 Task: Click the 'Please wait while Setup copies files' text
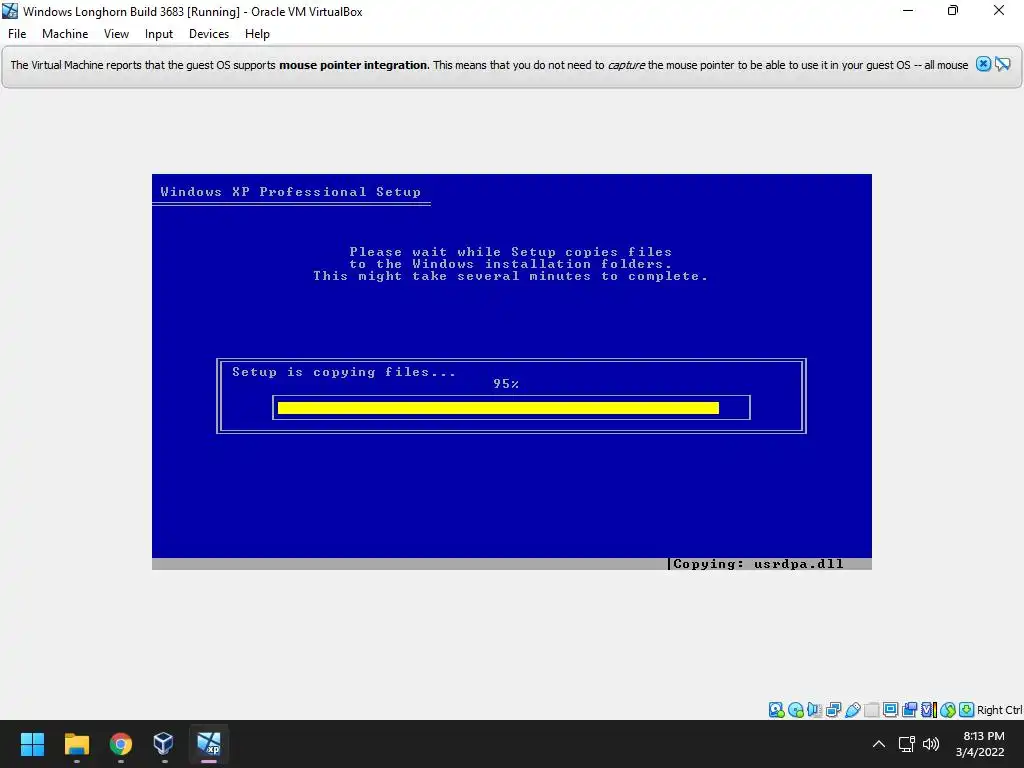tap(511, 252)
